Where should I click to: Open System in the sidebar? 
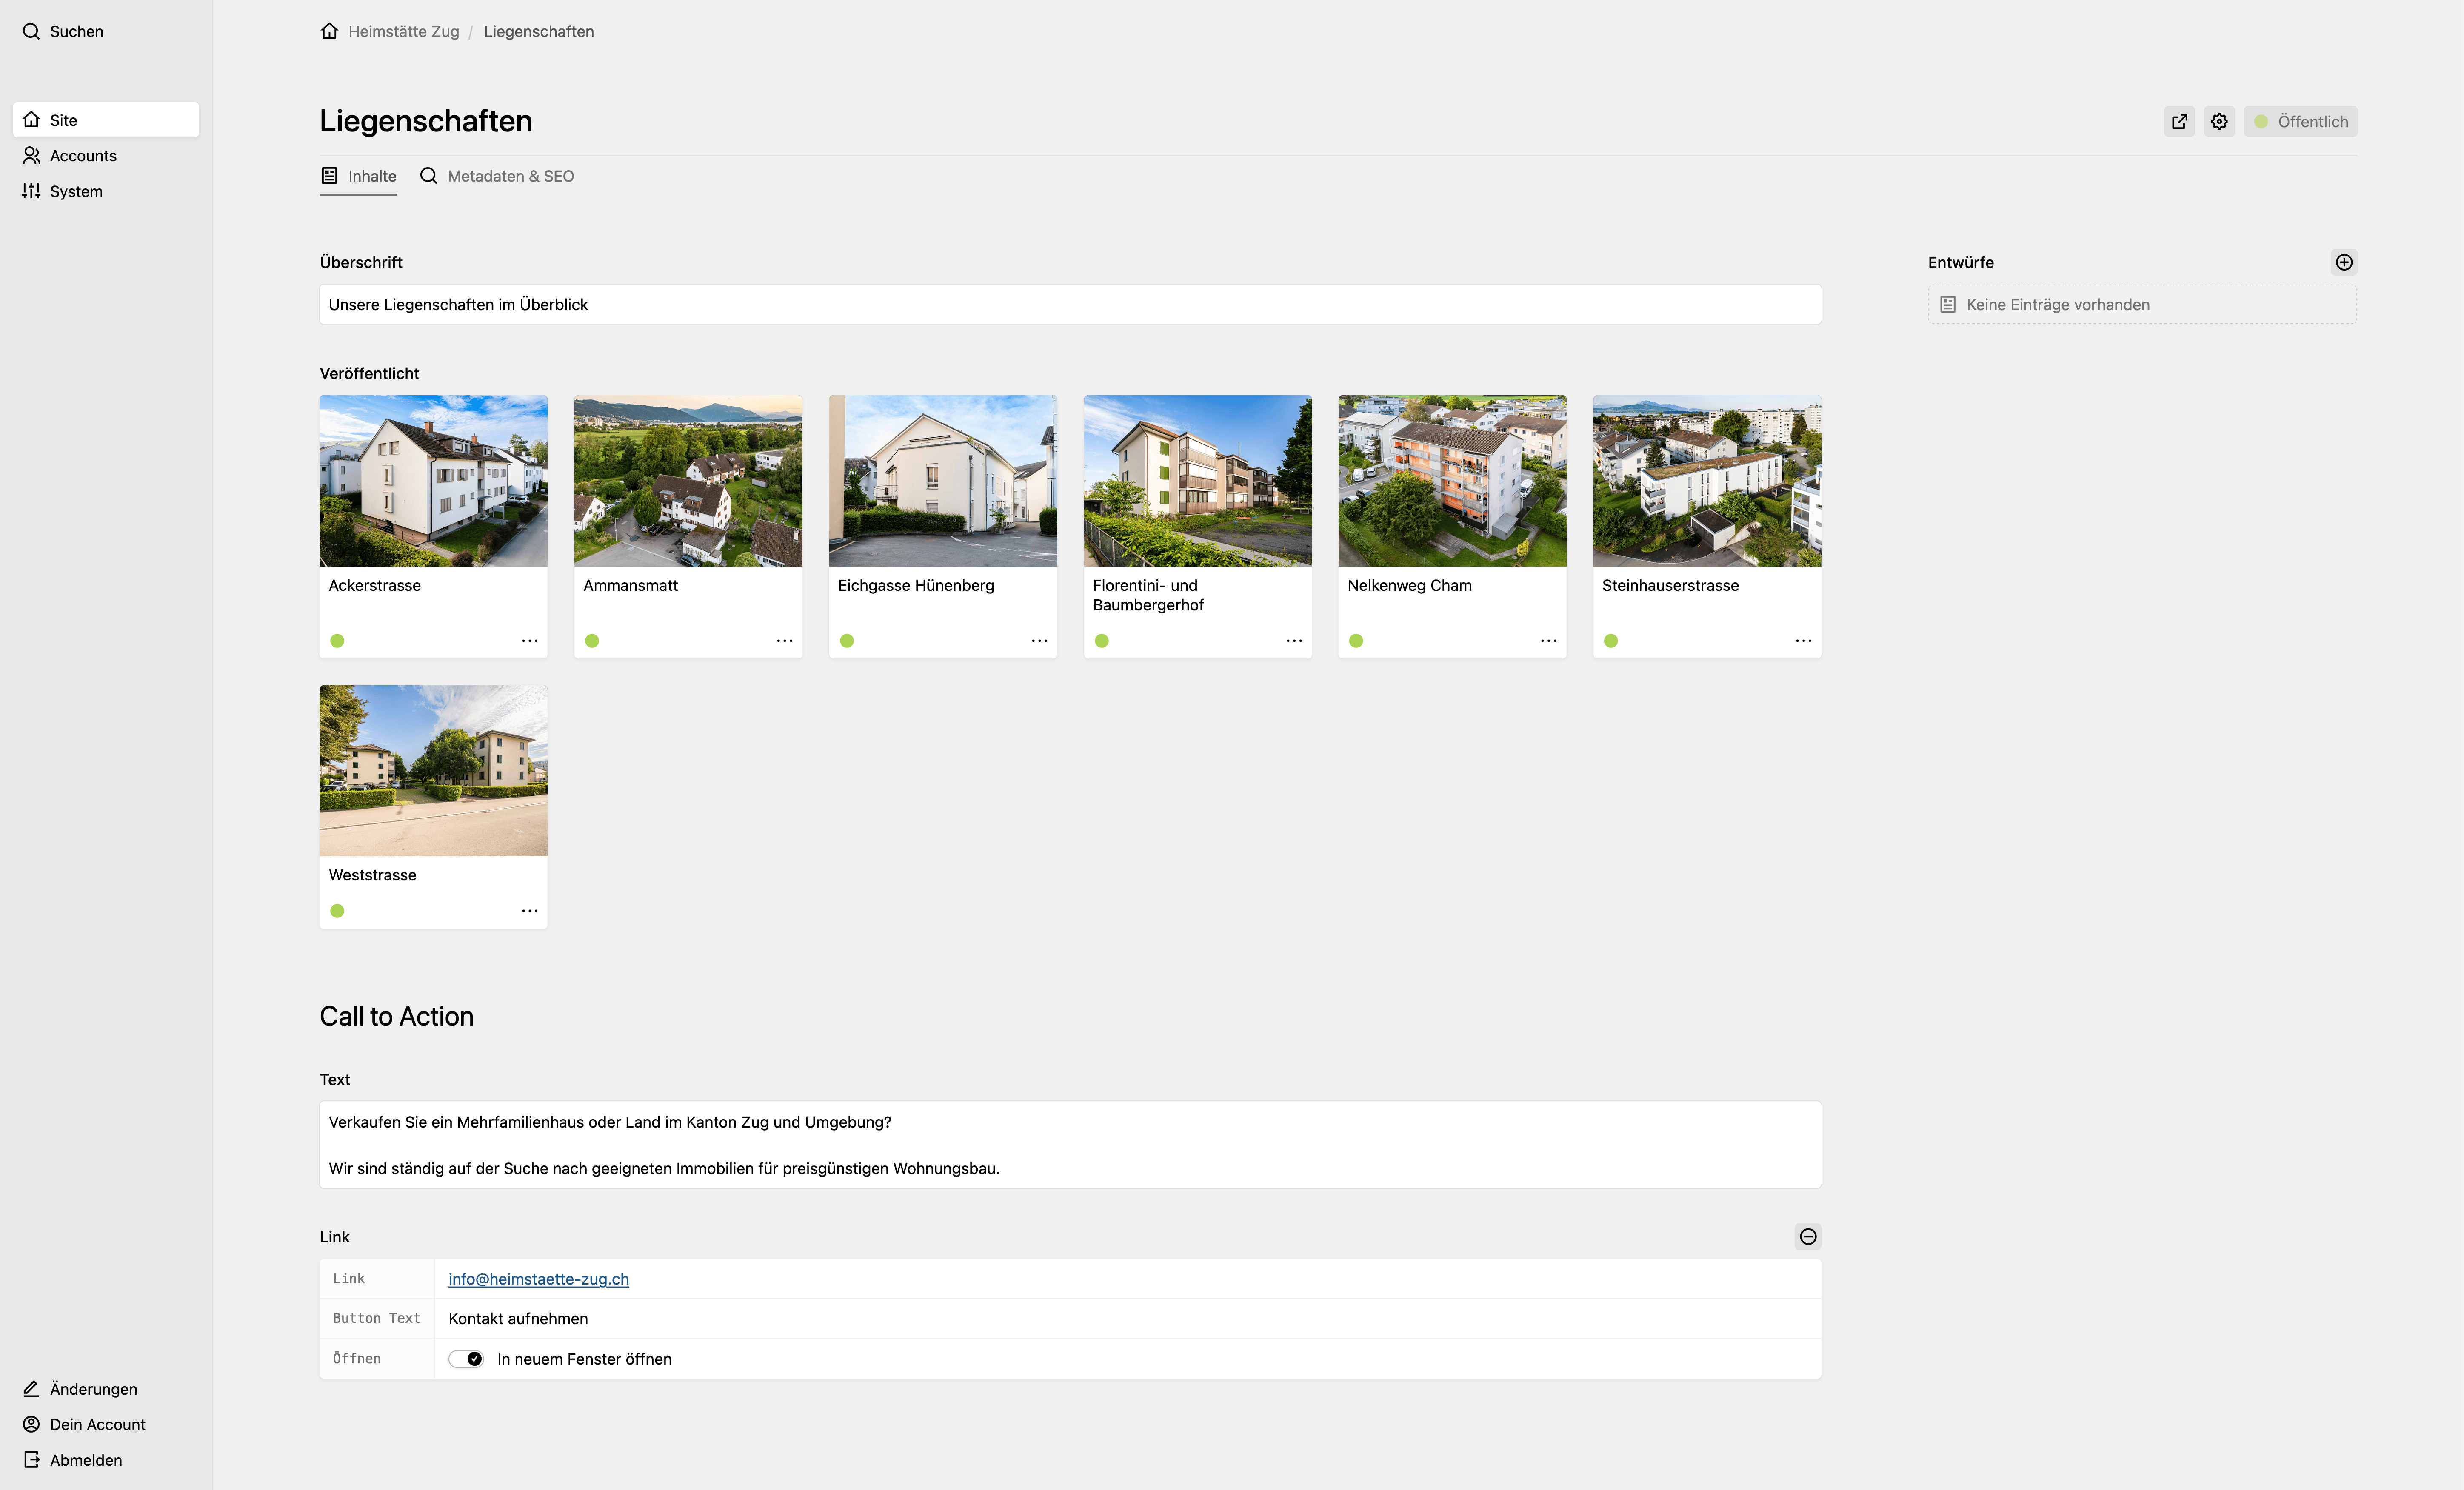pos(63,191)
